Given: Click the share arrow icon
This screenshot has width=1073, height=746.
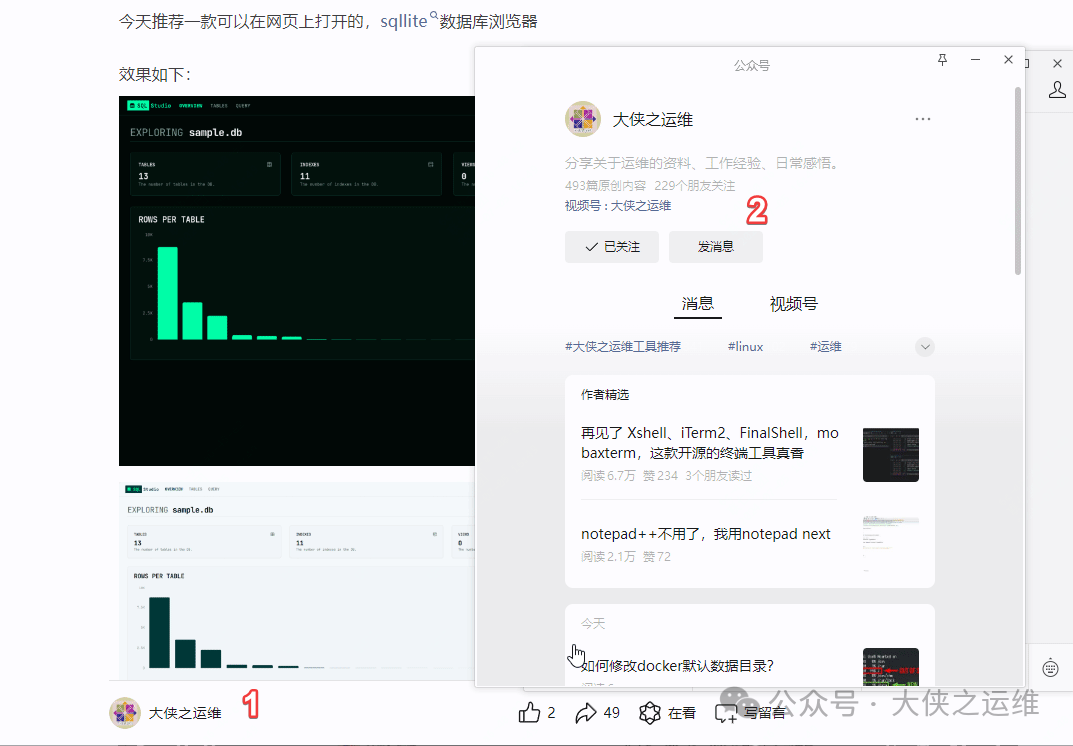Looking at the screenshot, I should pos(586,712).
